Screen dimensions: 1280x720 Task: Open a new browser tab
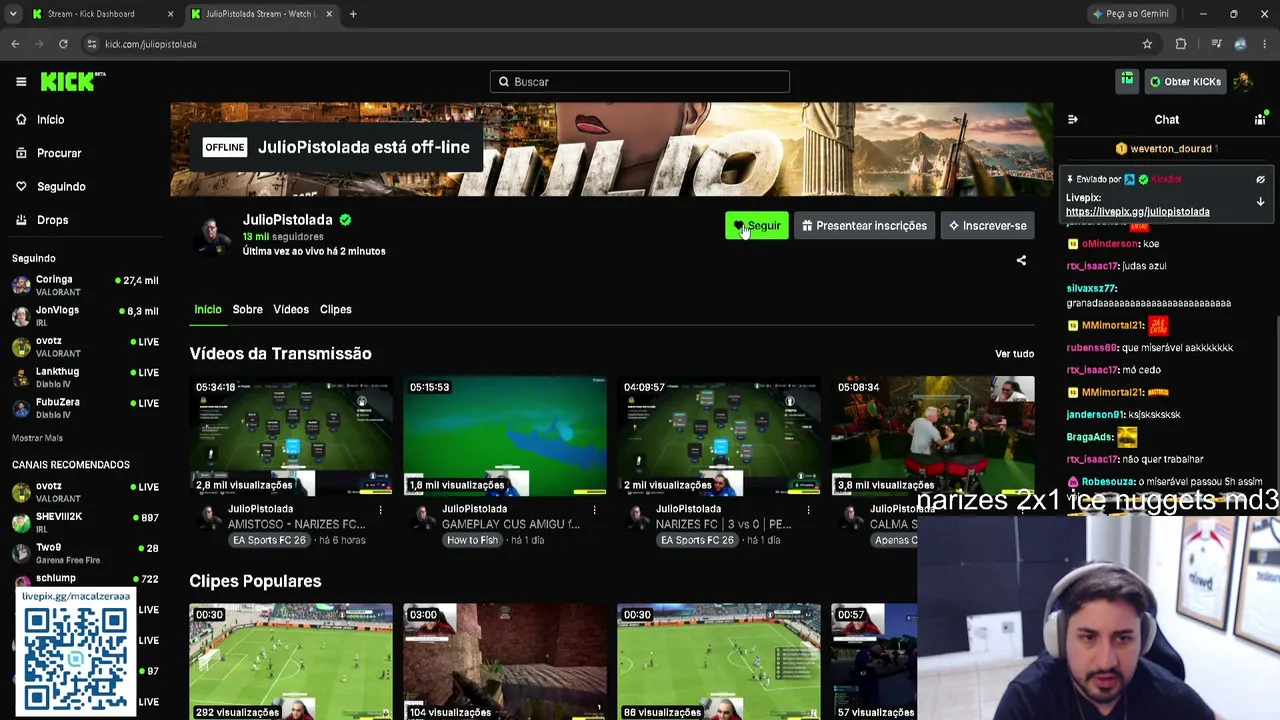[353, 14]
